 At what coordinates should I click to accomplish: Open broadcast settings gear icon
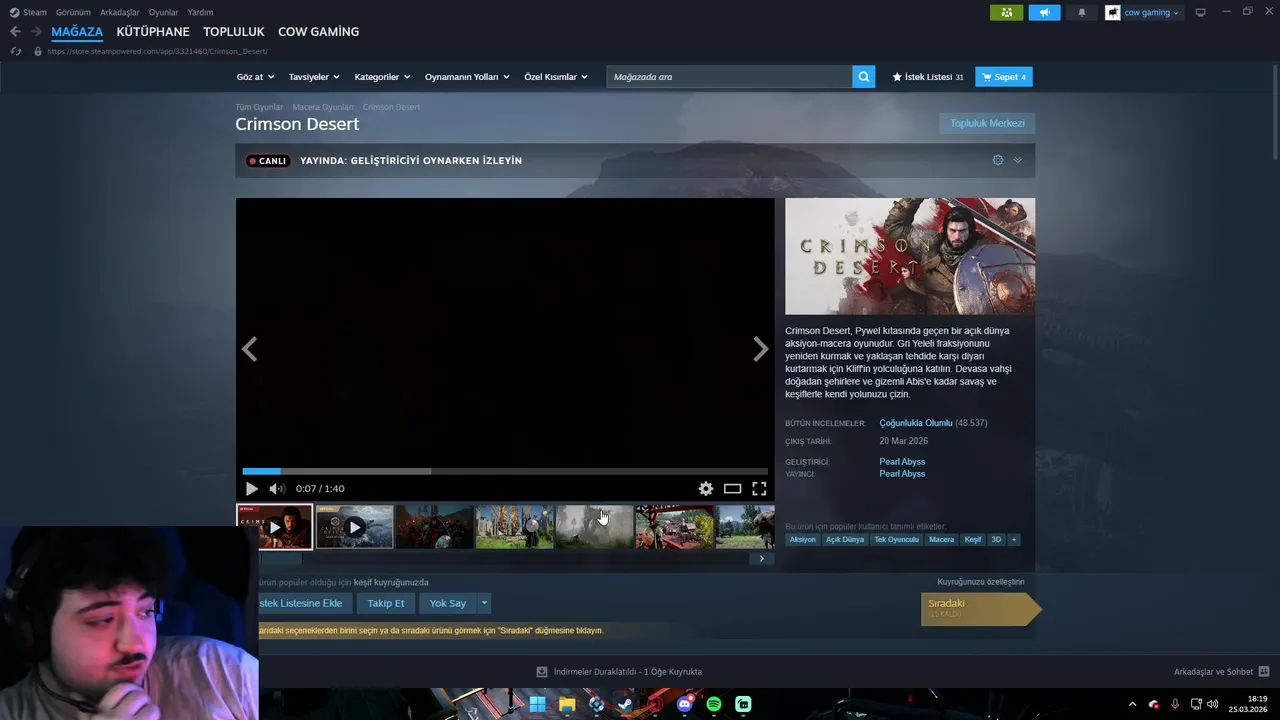(x=997, y=160)
